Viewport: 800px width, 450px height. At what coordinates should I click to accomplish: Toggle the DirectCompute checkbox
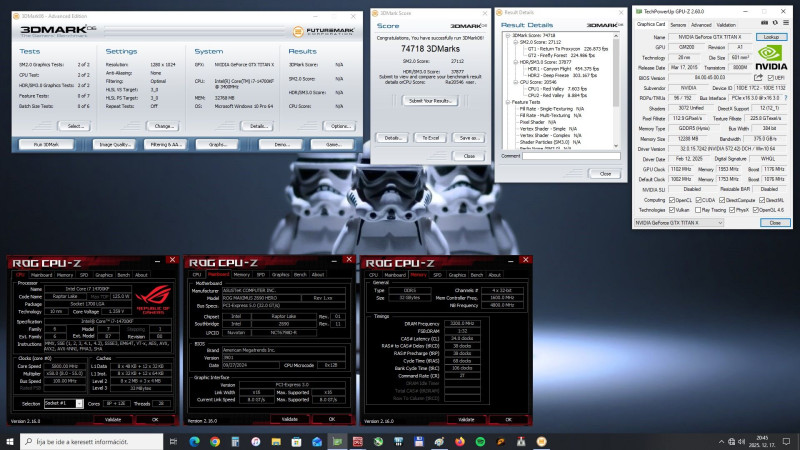pos(722,200)
